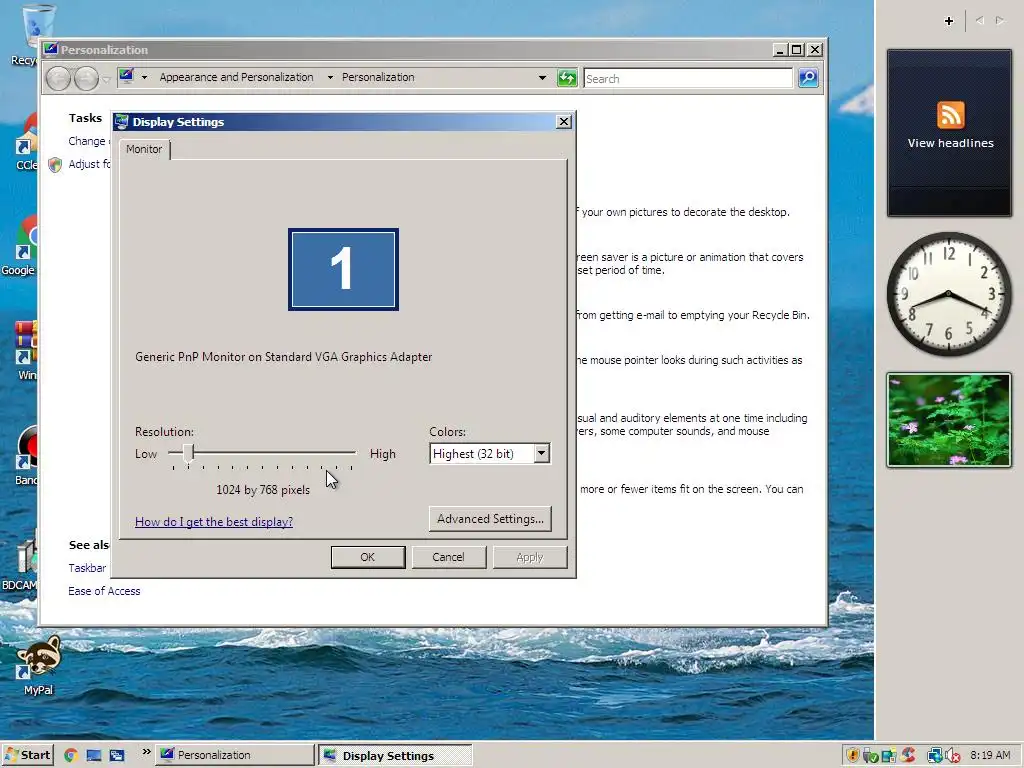Image resolution: width=1024 pixels, height=768 pixels.
Task: Open the Taskbar link under See also
Action: (87, 568)
